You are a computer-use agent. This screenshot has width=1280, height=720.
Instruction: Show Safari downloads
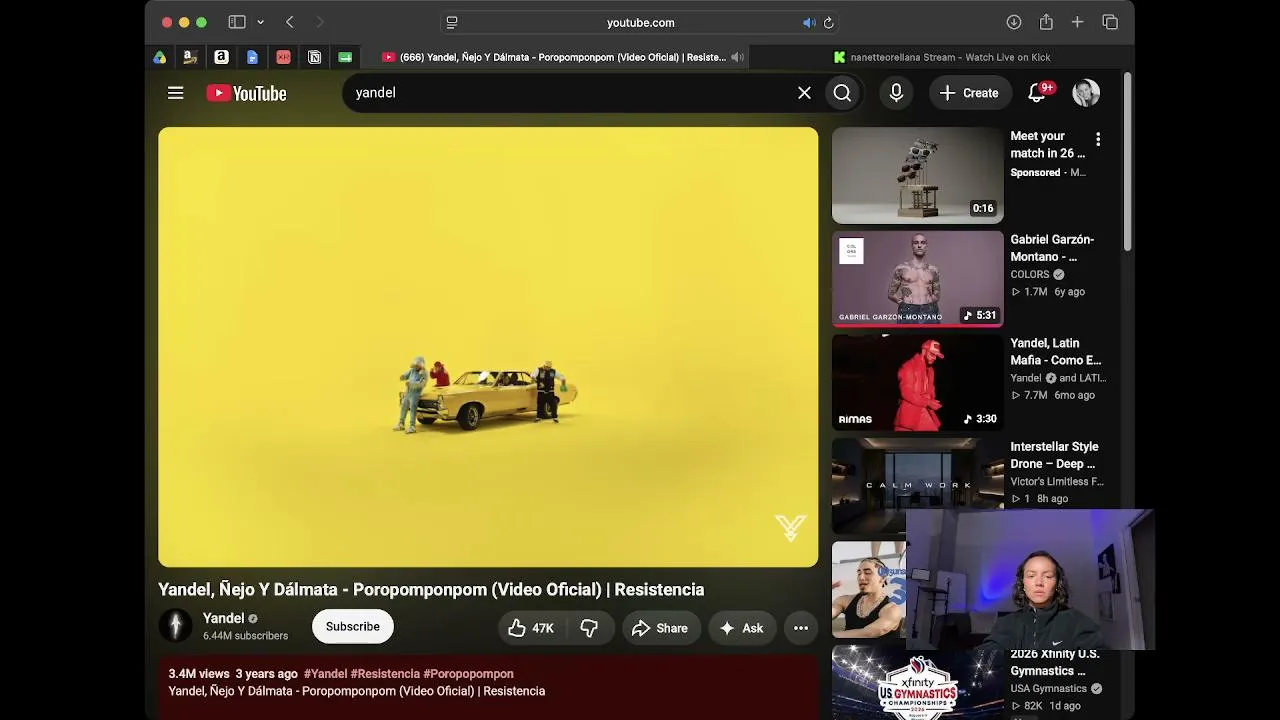[x=1014, y=22]
